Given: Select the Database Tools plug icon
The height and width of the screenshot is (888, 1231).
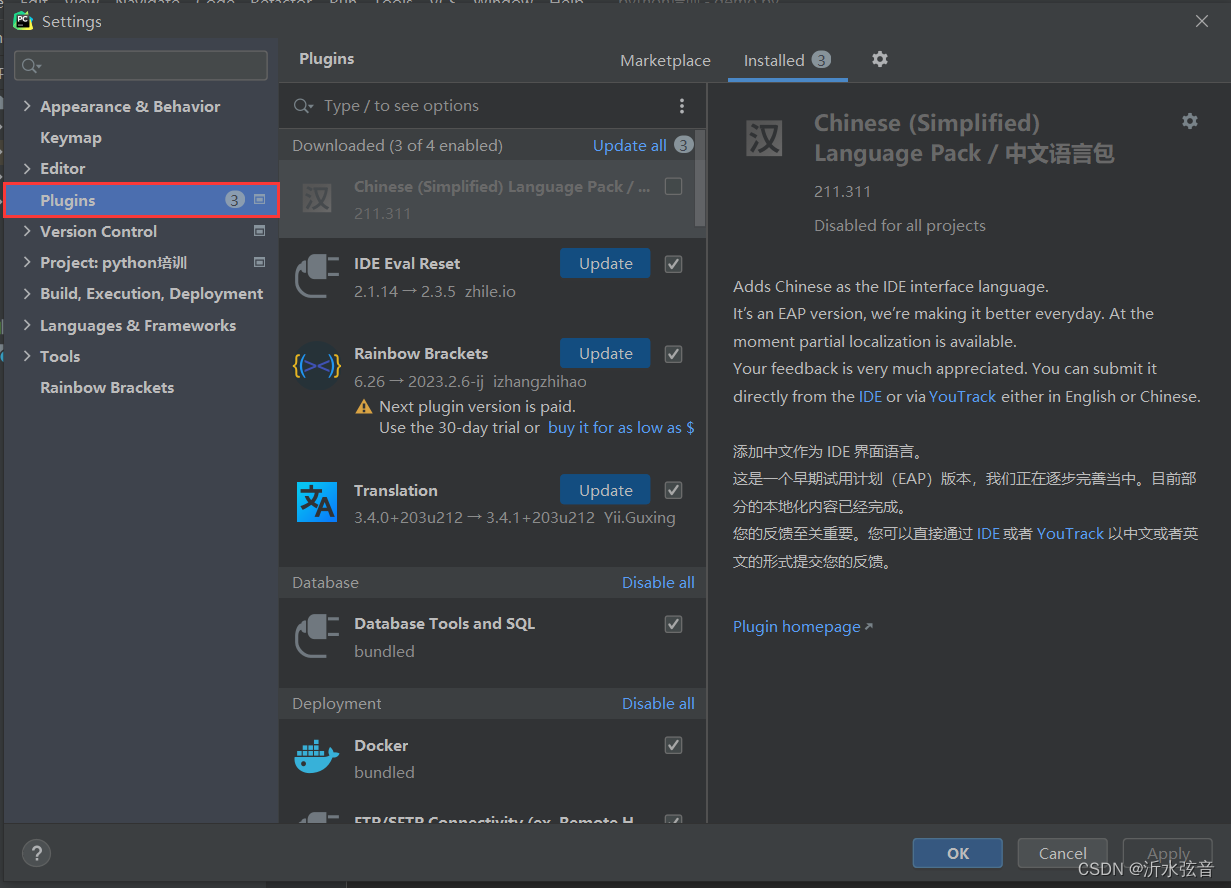Looking at the screenshot, I should (317, 636).
